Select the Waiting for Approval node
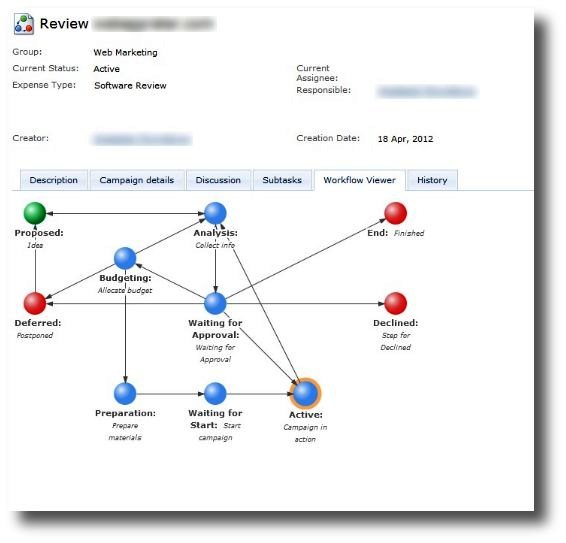Image resolution: width=566 pixels, height=543 pixels. click(x=215, y=303)
